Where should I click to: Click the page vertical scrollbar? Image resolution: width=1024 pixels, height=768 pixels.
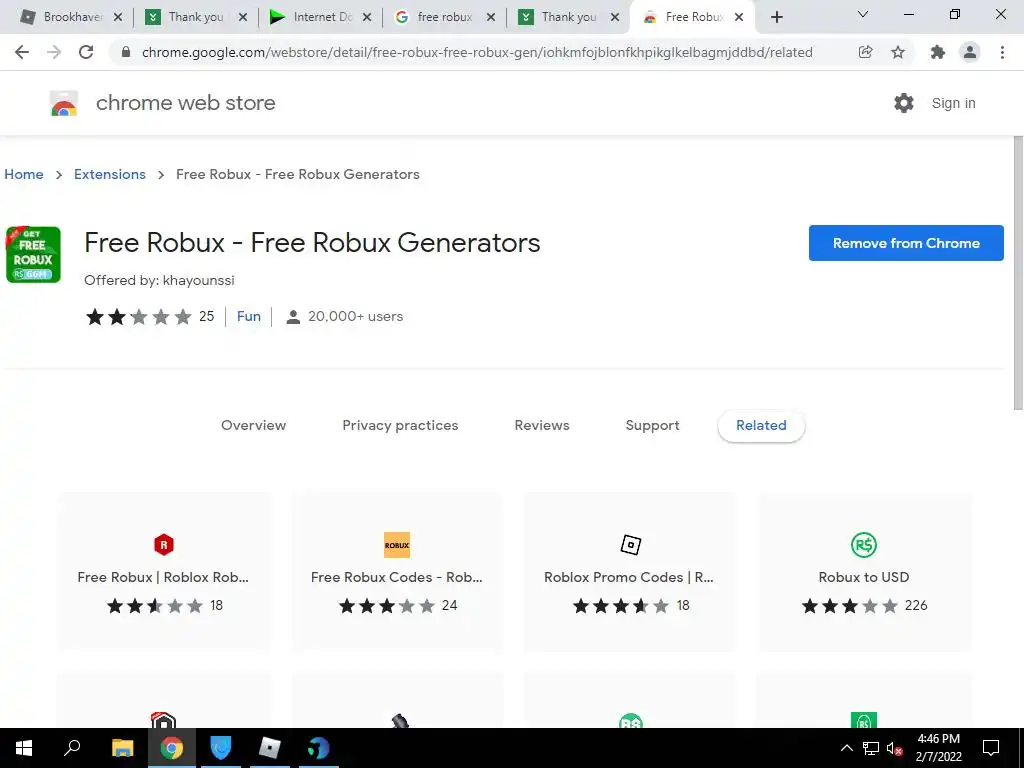(1017, 273)
